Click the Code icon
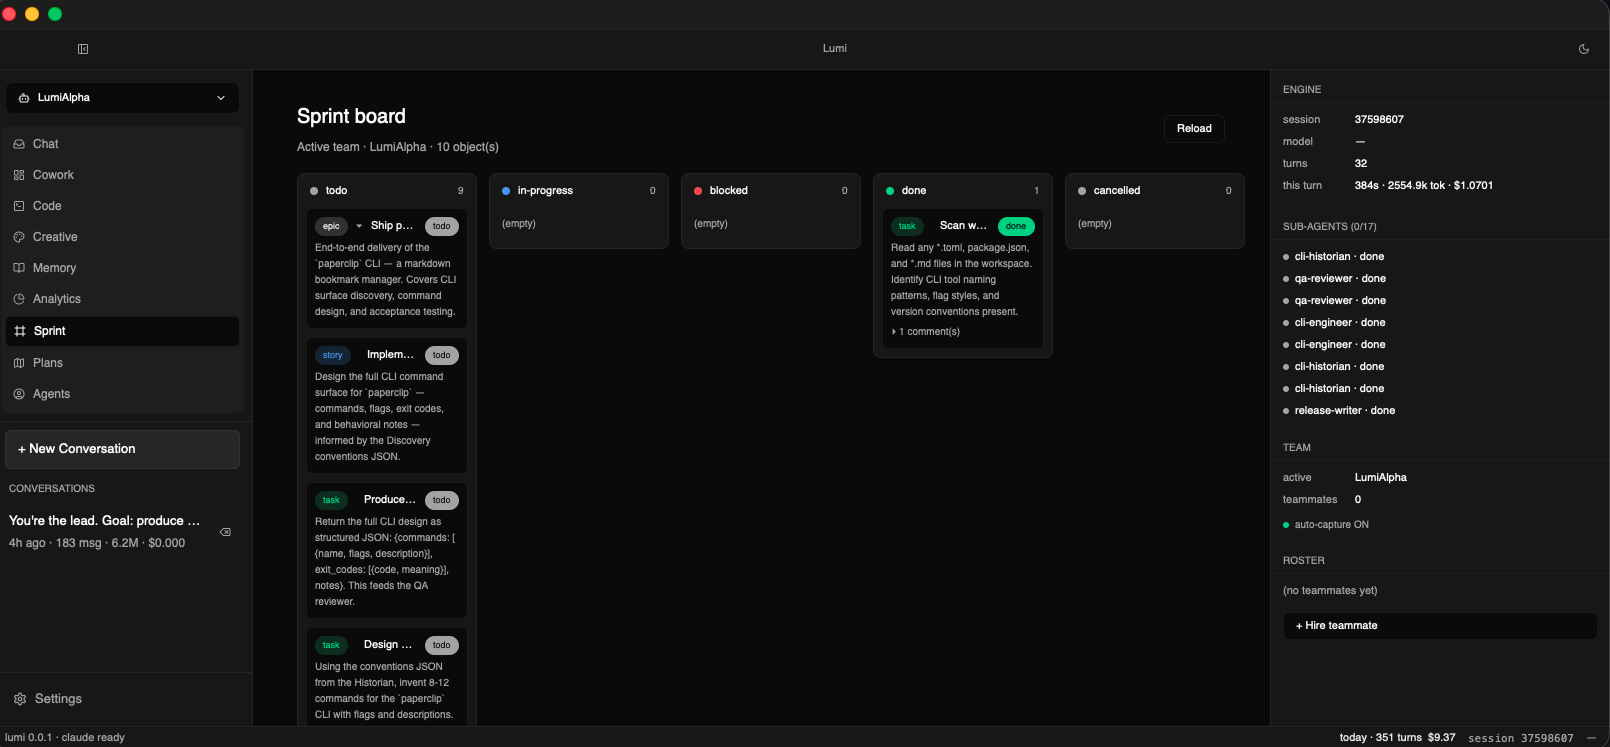Screen dimensions: 1610x747 (x=19, y=206)
